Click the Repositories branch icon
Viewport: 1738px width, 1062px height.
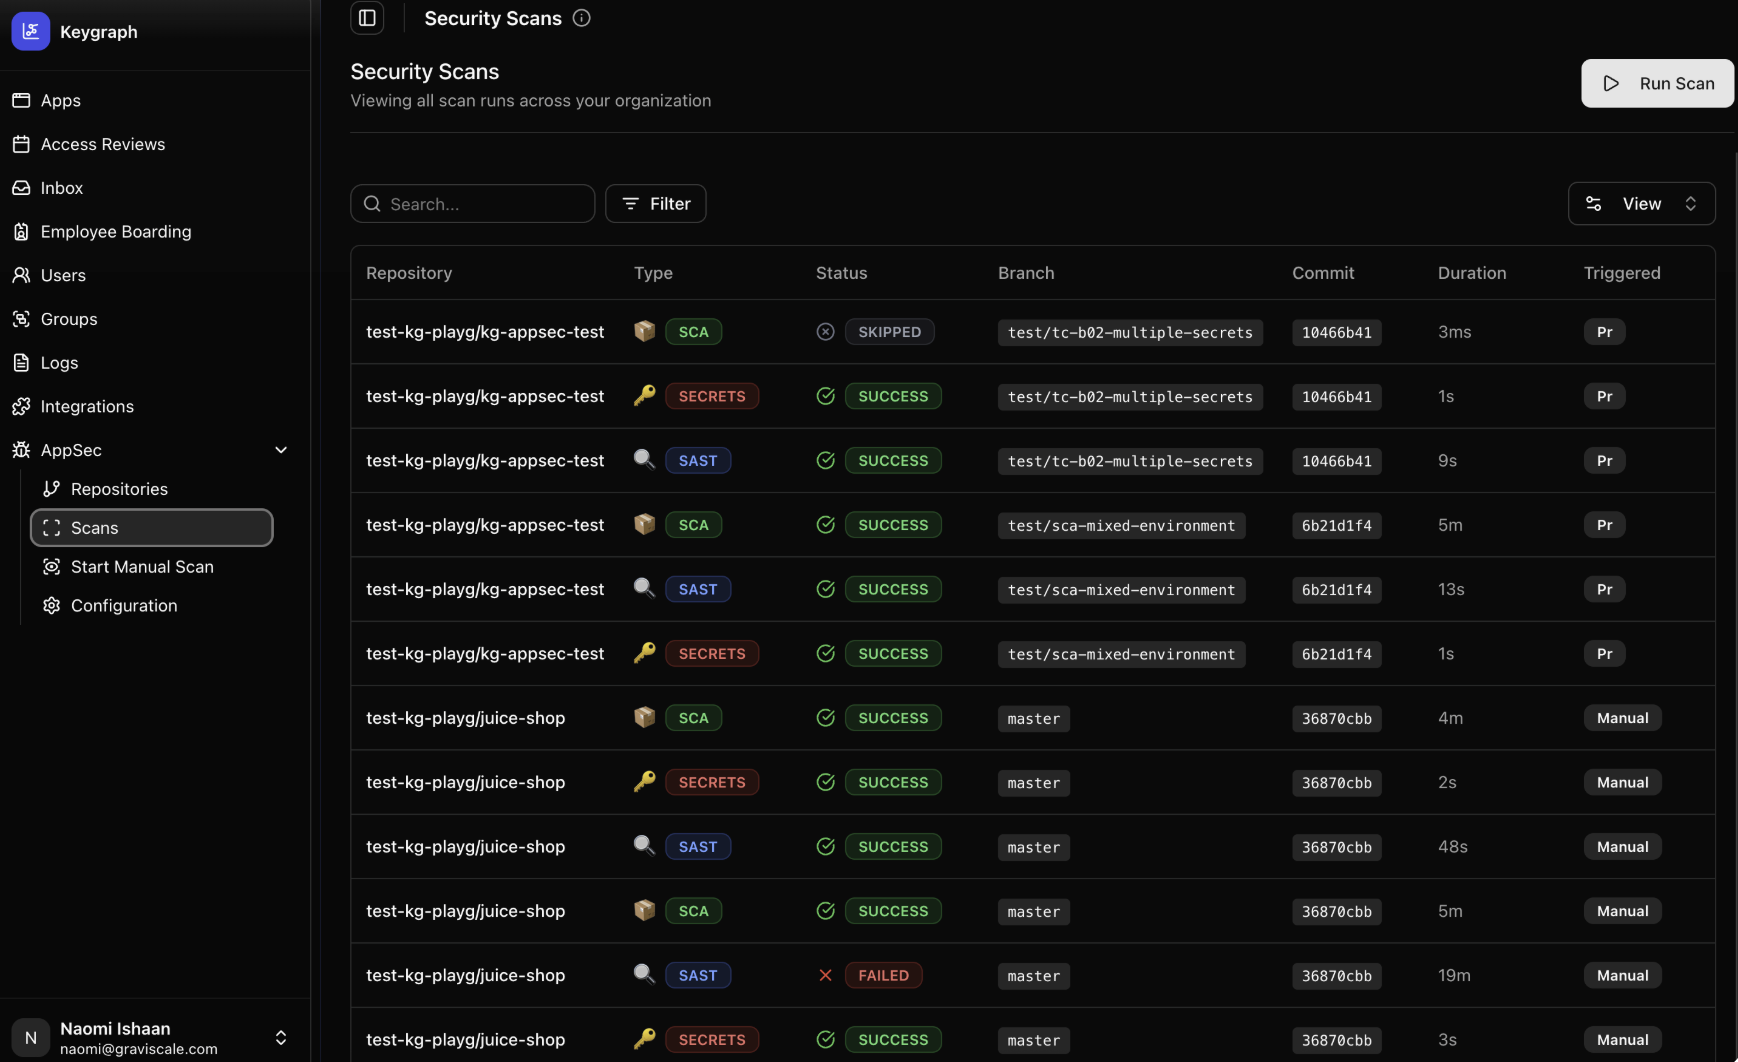tap(52, 489)
